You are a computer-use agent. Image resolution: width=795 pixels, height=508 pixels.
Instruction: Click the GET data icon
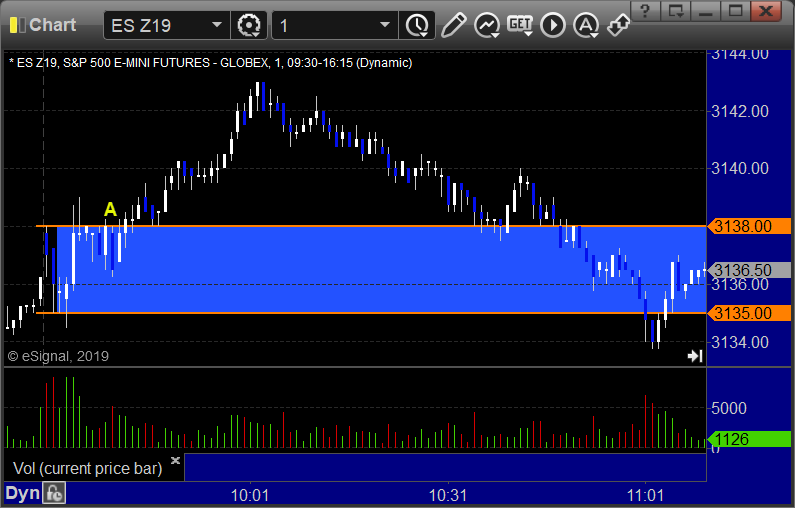coord(520,25)
